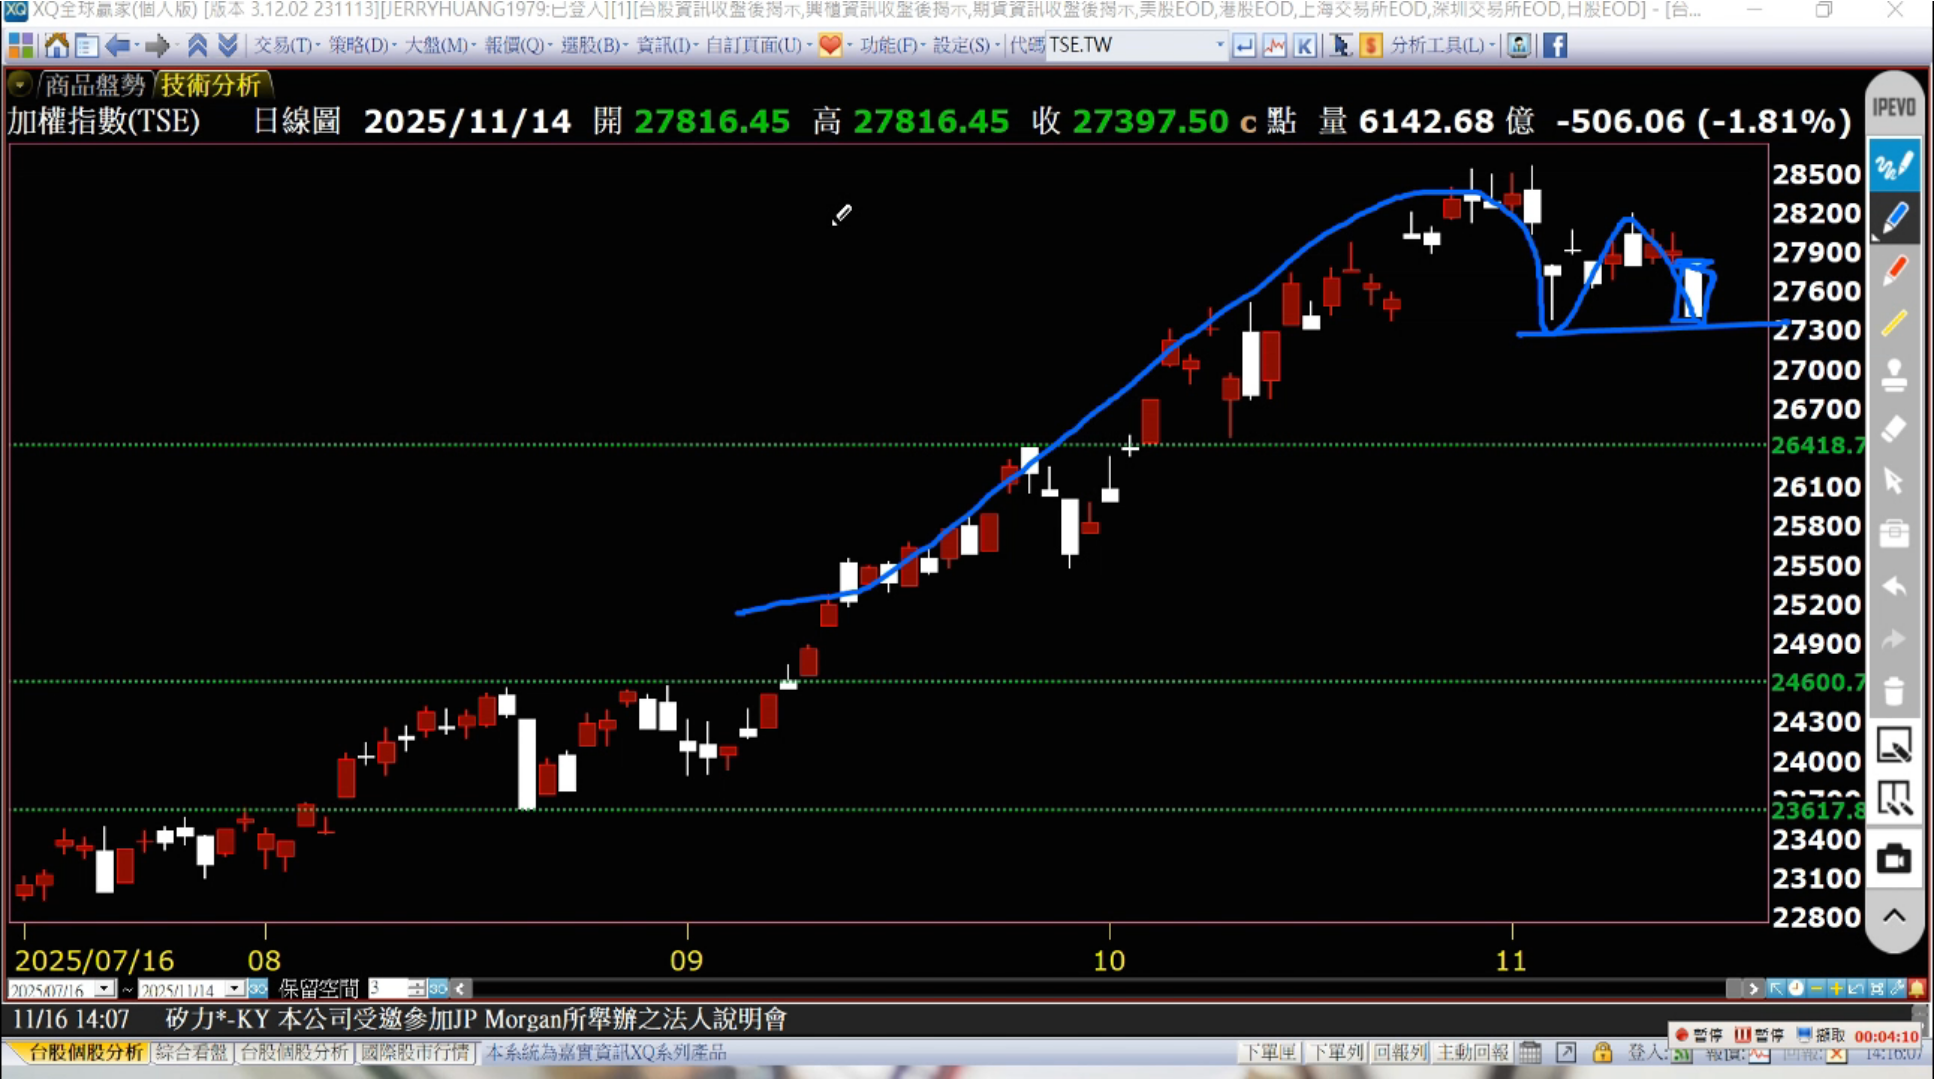The image size is (1934, 1080).
Task: Click the undo arrow in sidebar
Action: point(1894,587)
